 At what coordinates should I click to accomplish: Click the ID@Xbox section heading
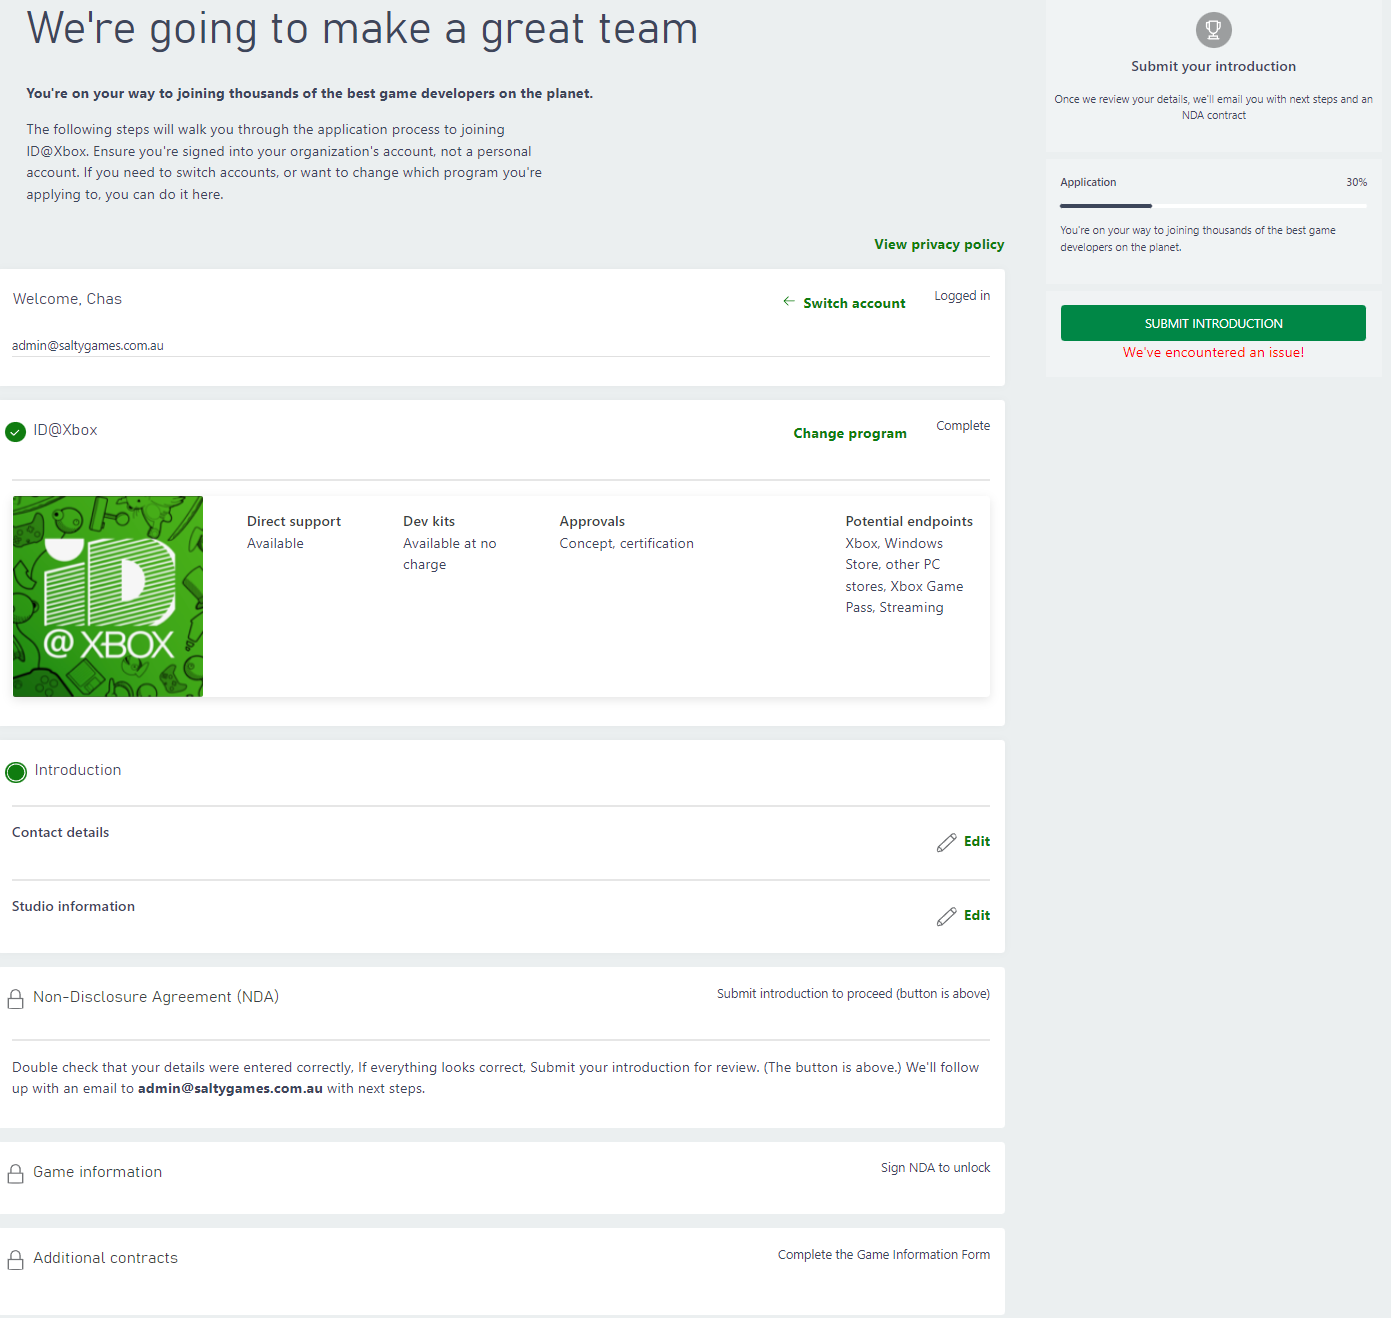pyautogui.click(x=65, y=430)
